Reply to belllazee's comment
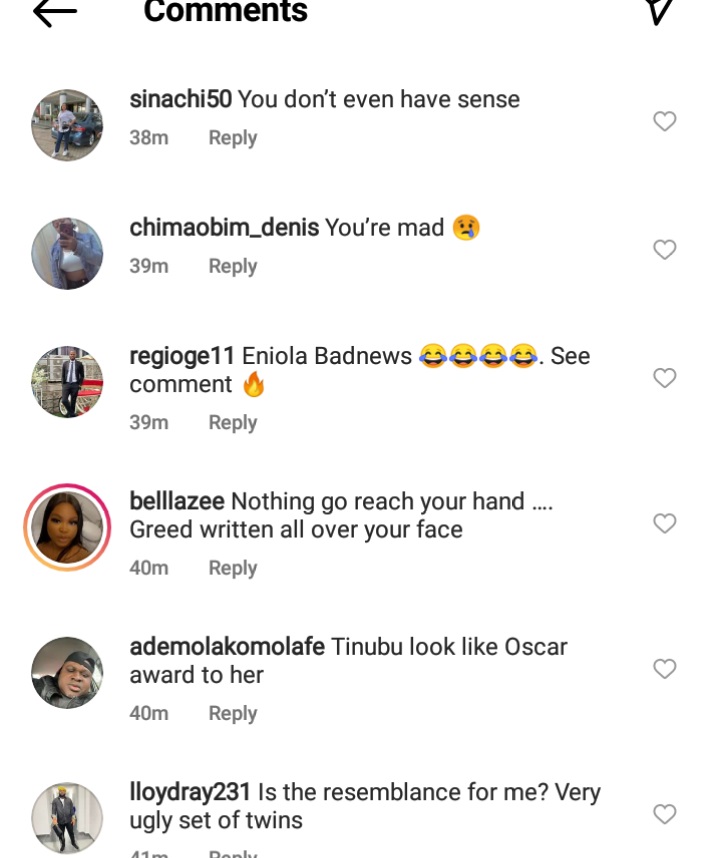 [x=232, y=568]
